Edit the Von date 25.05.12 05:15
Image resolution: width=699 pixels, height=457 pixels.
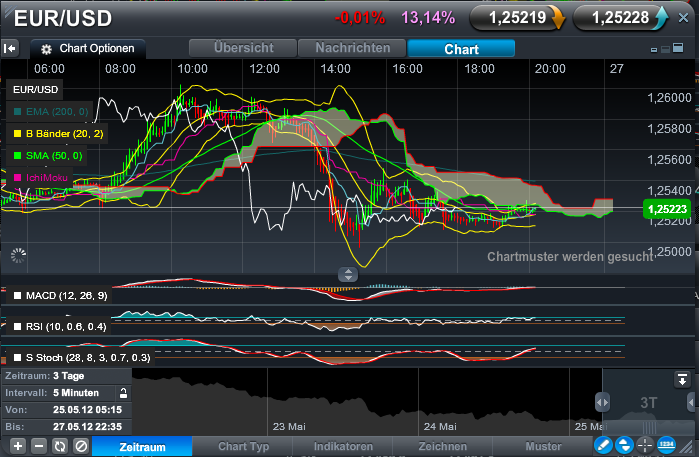(x=87, y=410)
